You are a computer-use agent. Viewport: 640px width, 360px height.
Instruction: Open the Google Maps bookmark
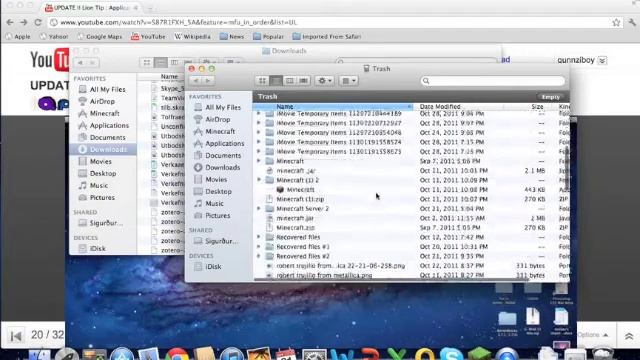(100, 36)
